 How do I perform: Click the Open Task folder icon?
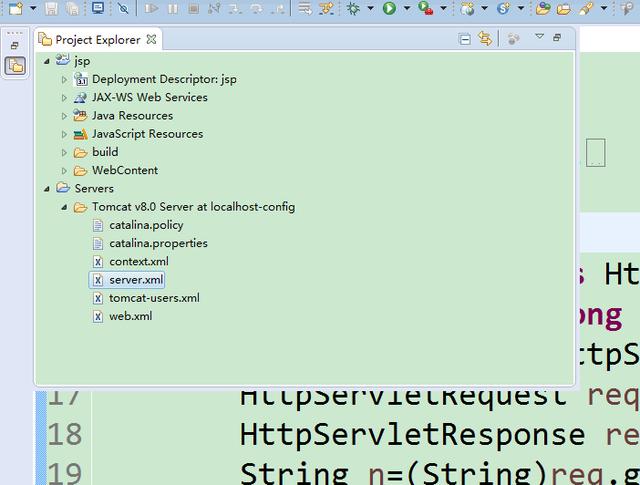(x=564, y=9)
